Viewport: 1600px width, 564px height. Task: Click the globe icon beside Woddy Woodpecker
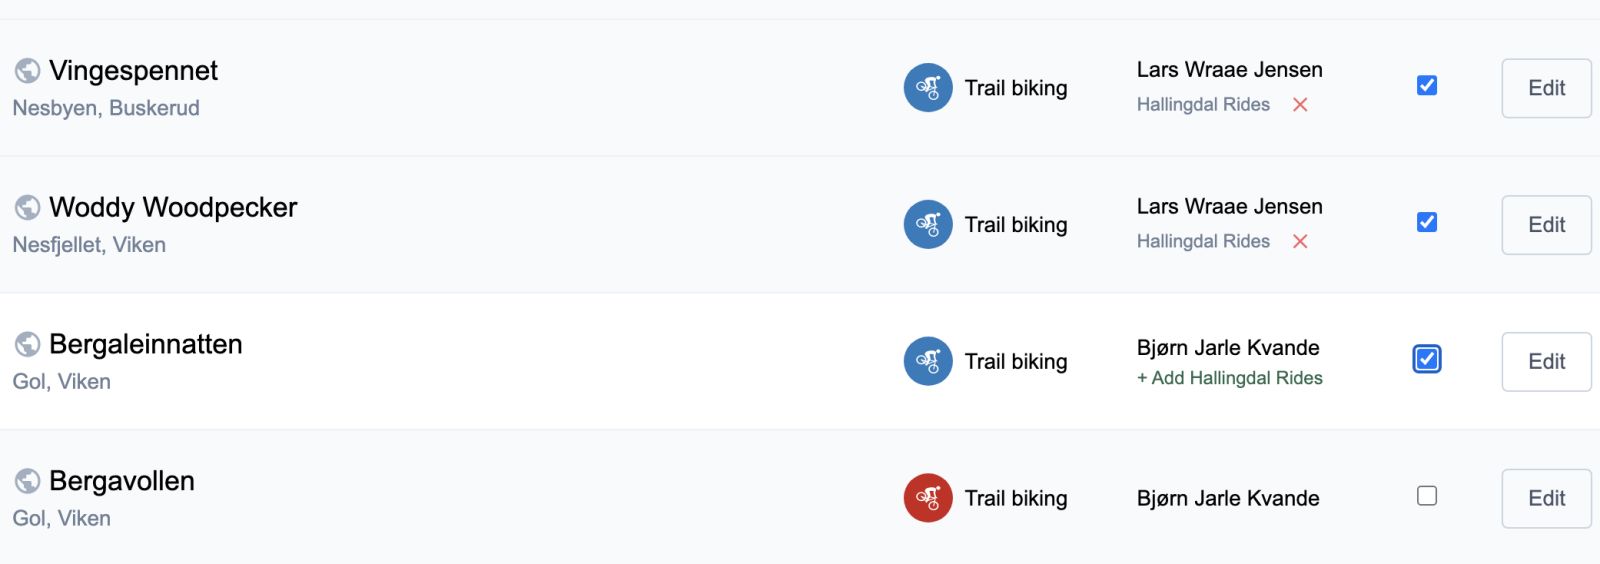(27, 208)
